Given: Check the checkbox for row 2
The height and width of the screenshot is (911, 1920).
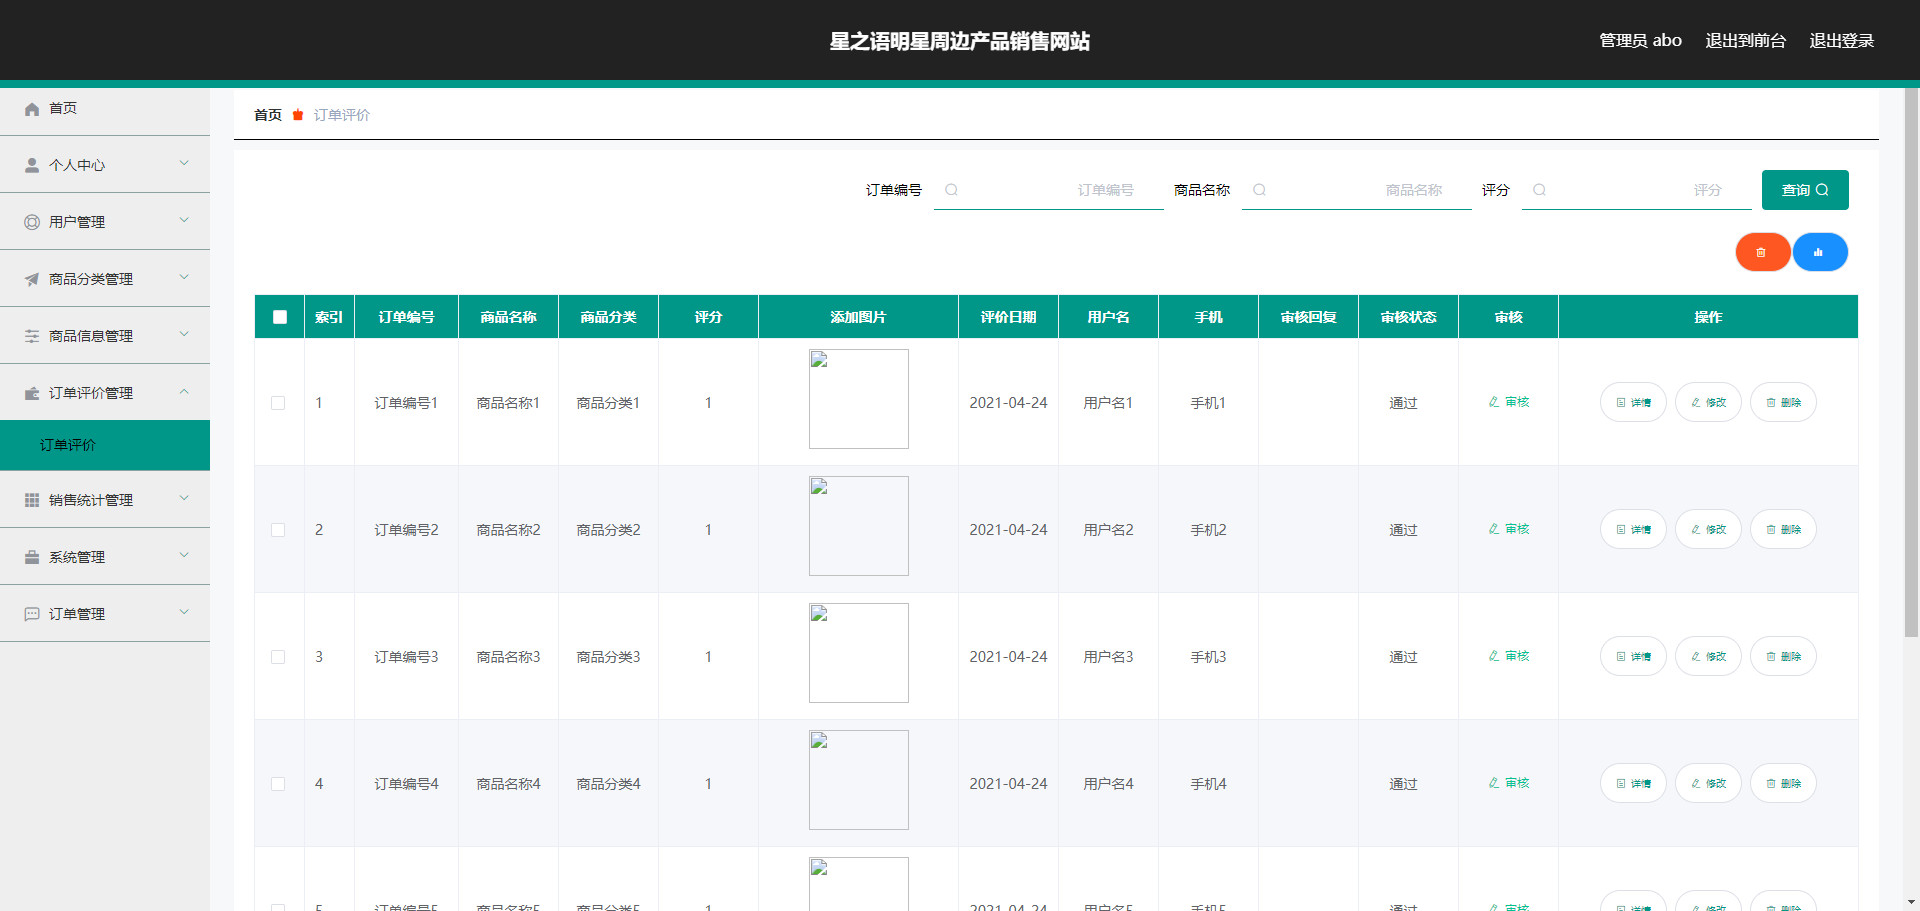Looking at the screenshot, I should (278, 530).
